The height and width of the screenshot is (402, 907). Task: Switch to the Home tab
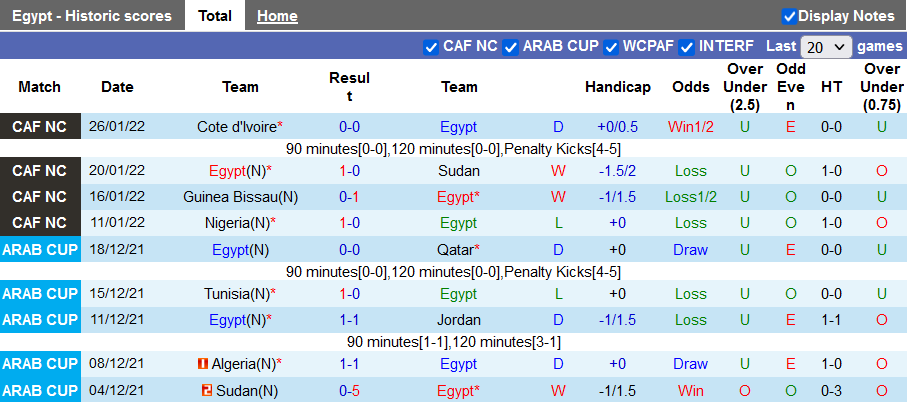pos(277,16)
